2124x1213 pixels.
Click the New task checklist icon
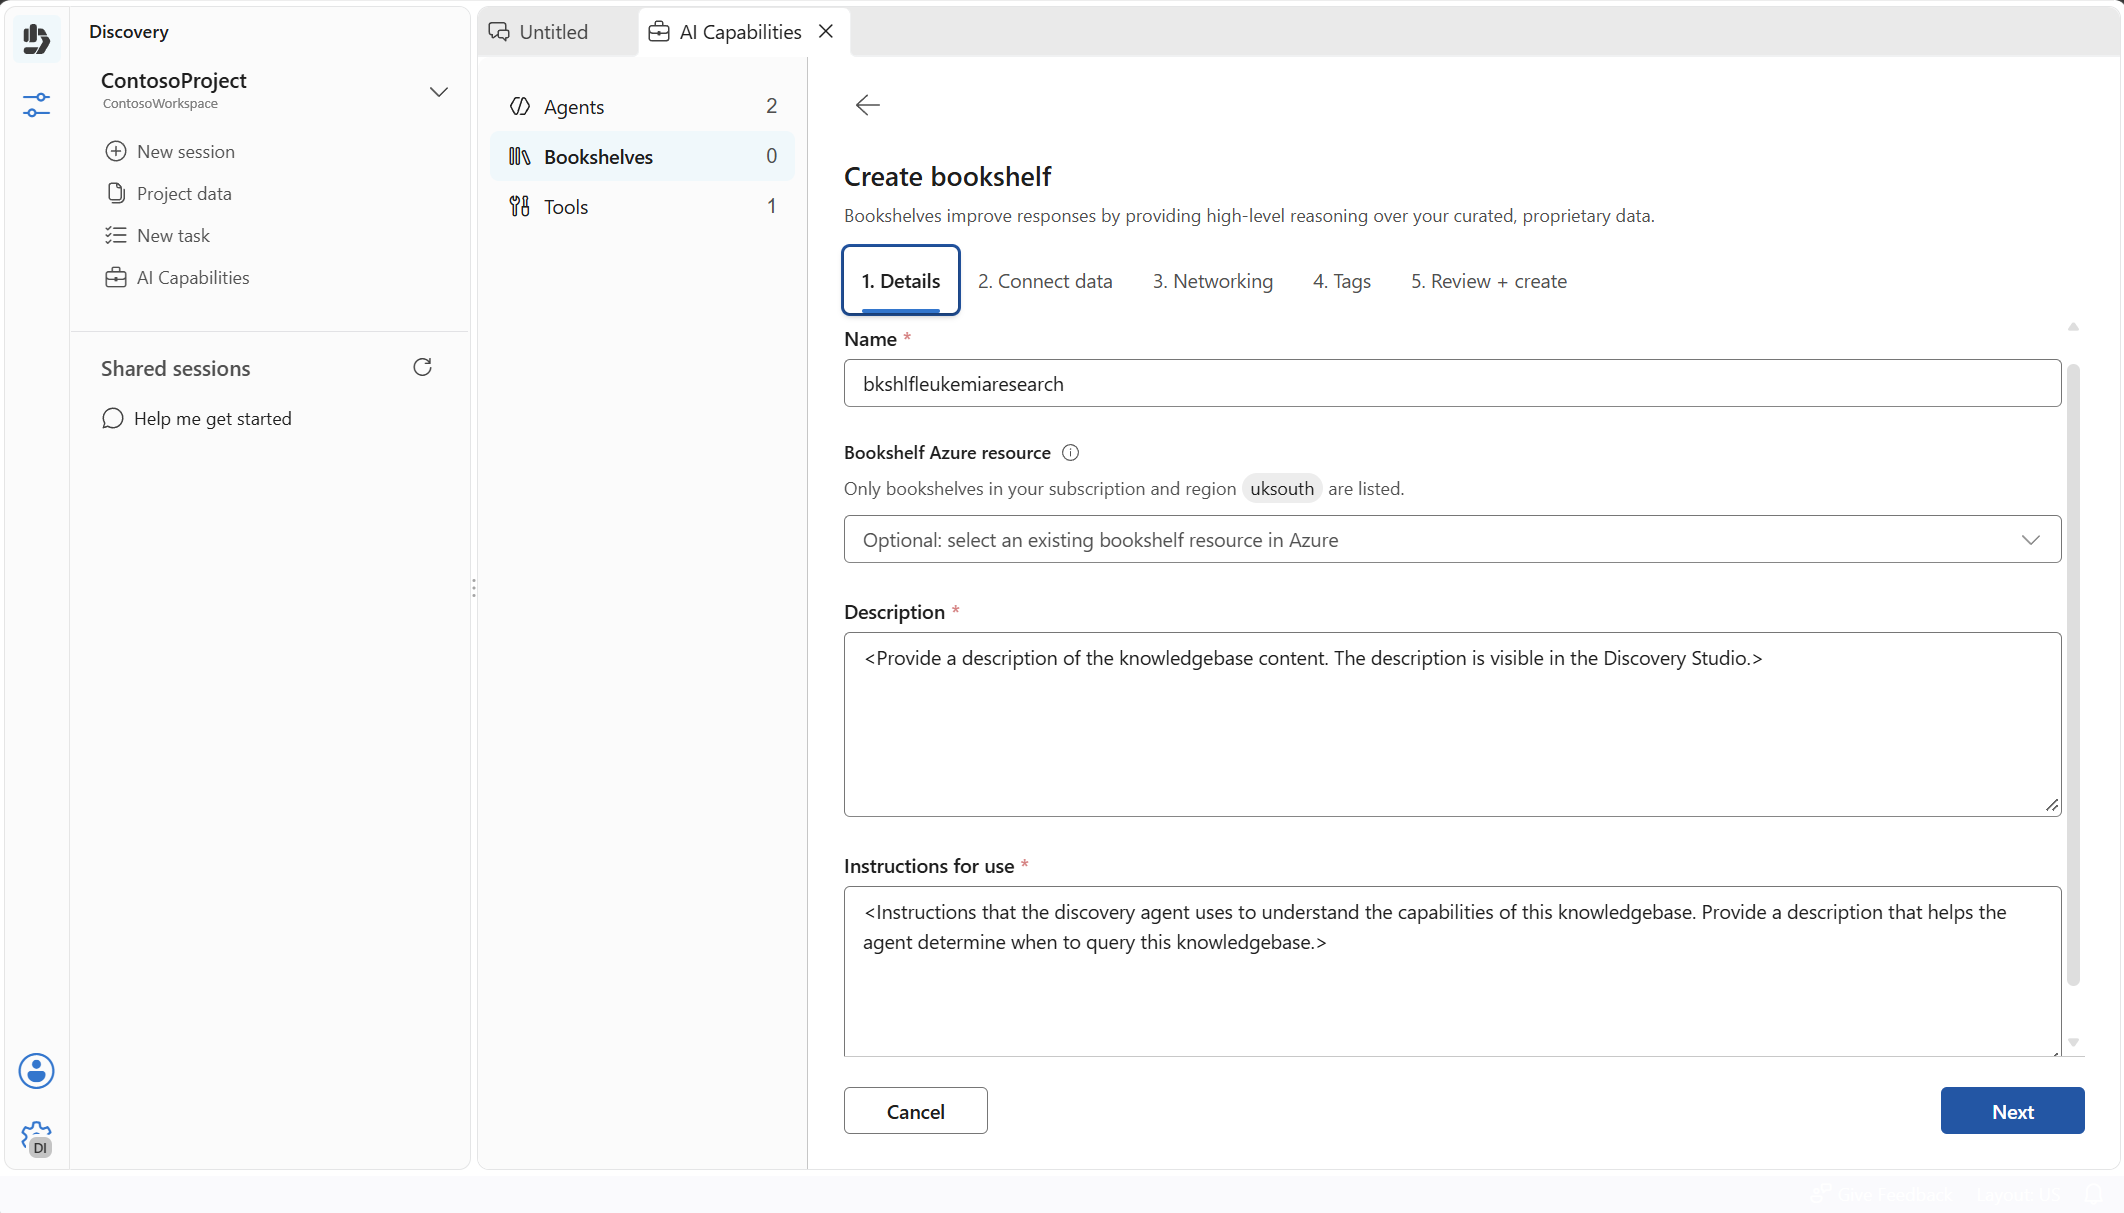[116, 235]
